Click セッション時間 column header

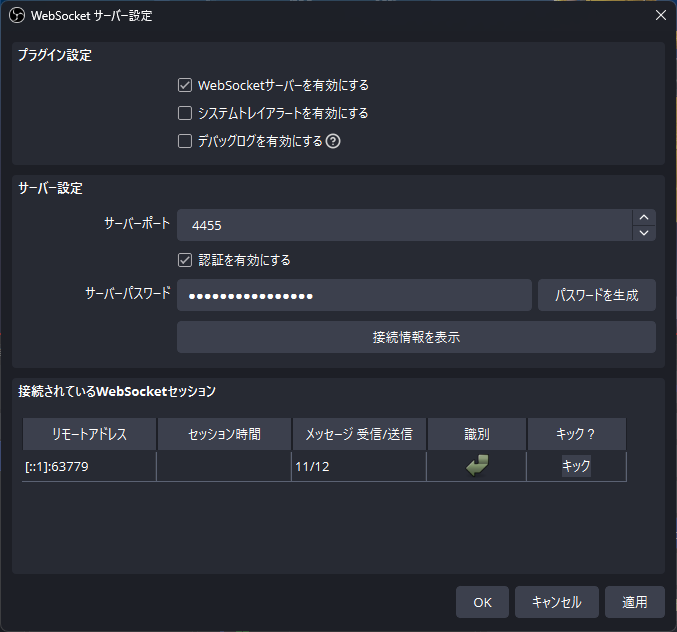pos(225,434)
